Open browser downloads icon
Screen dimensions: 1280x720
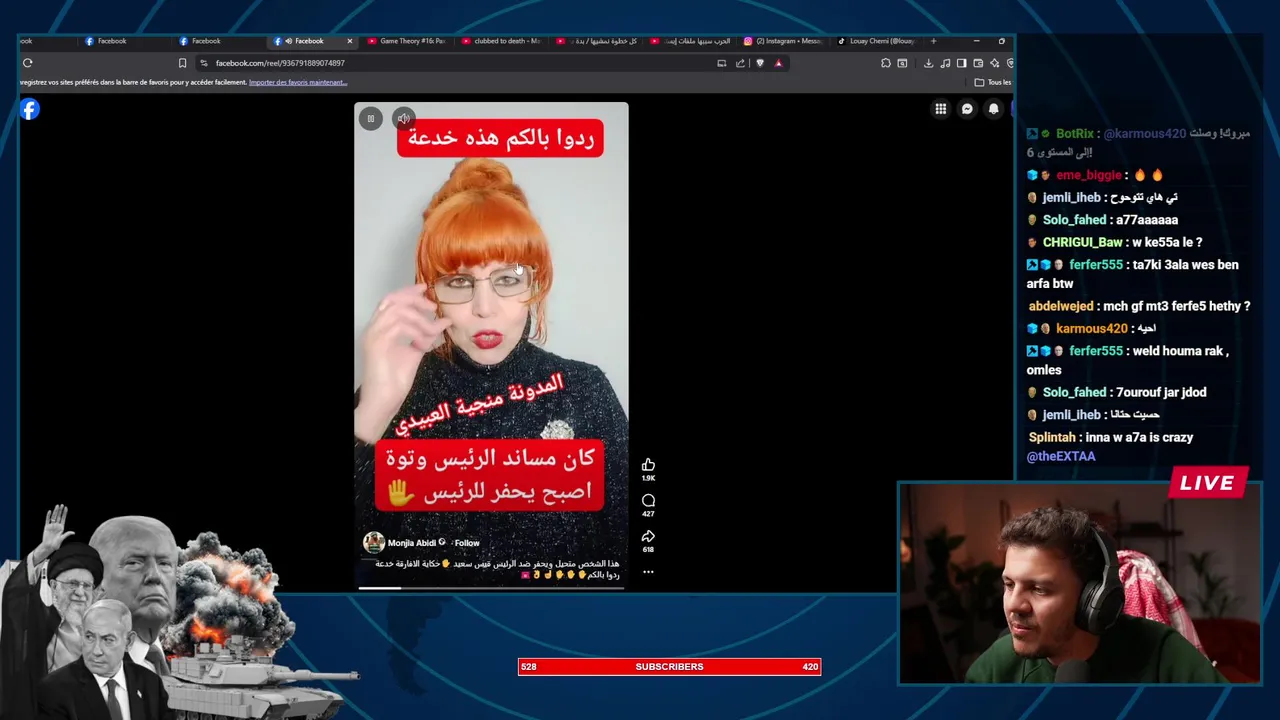coord(928,63)
